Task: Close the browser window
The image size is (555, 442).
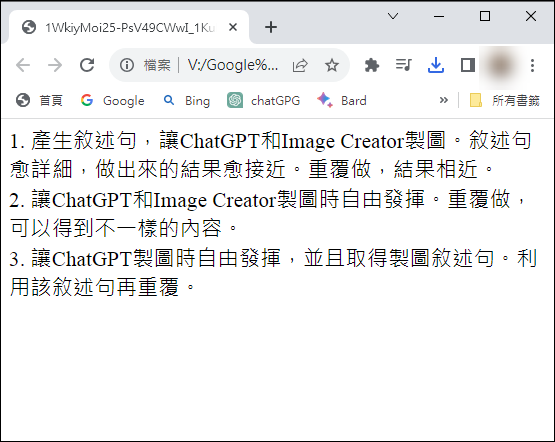Action: pos(531,16)
